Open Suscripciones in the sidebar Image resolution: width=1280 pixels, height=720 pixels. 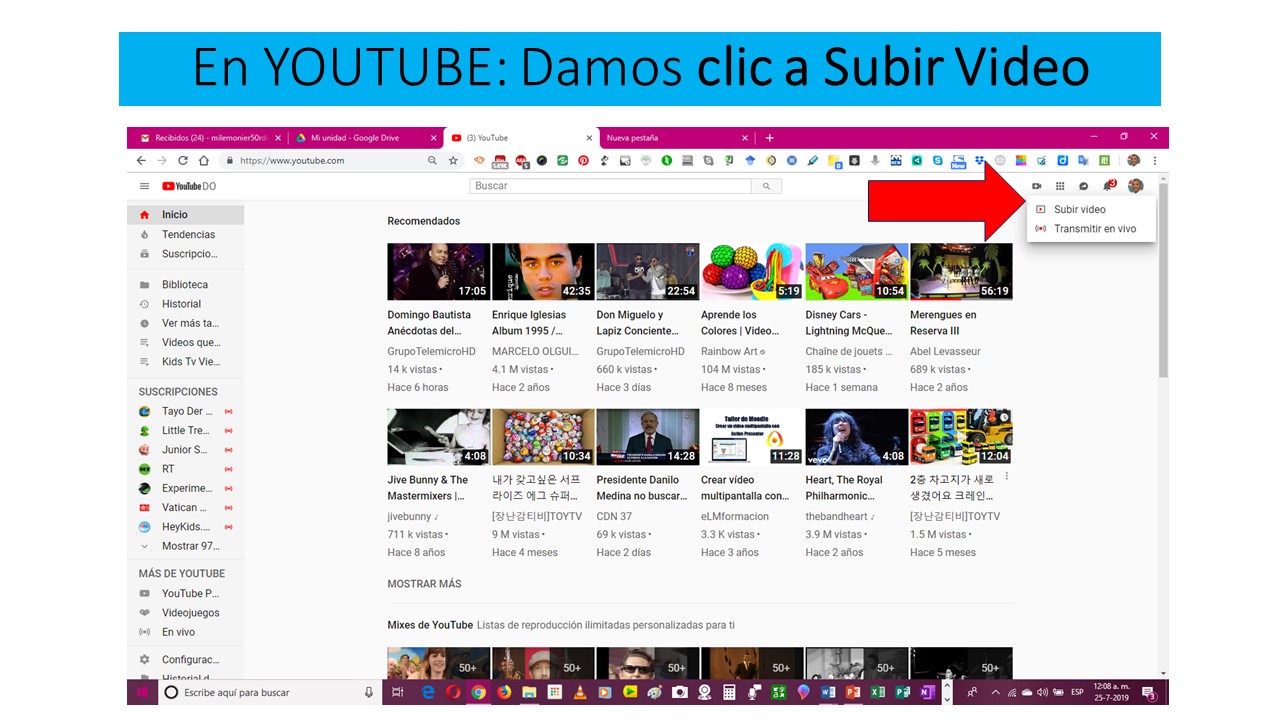185,254
